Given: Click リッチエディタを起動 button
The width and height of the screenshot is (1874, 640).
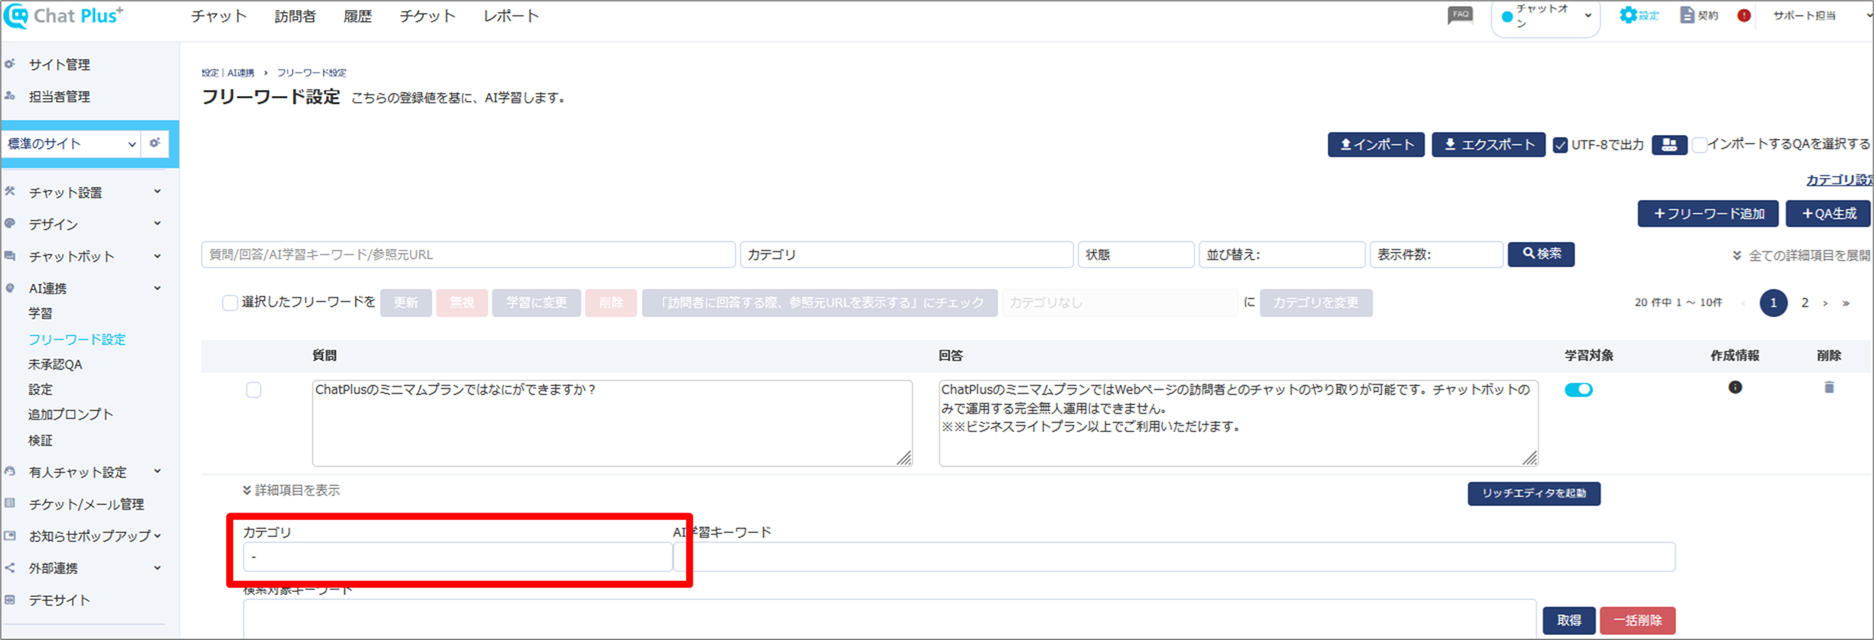Looking at the screenshot, I should pos(1534,493).
